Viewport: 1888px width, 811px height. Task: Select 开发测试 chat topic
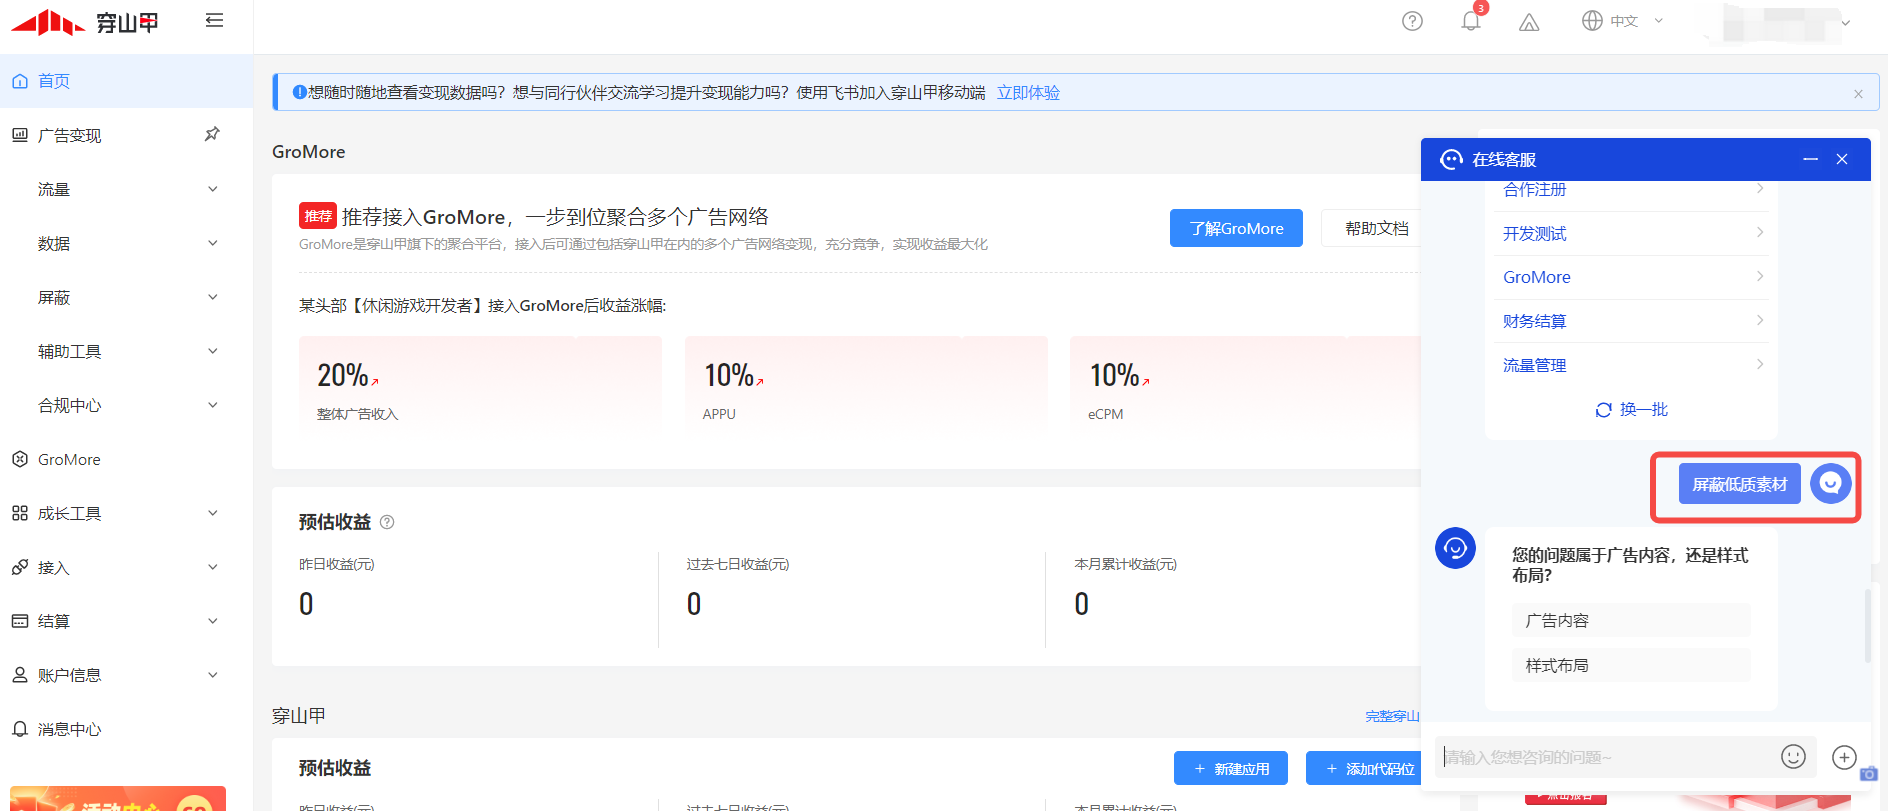(x=1632, y=233)
